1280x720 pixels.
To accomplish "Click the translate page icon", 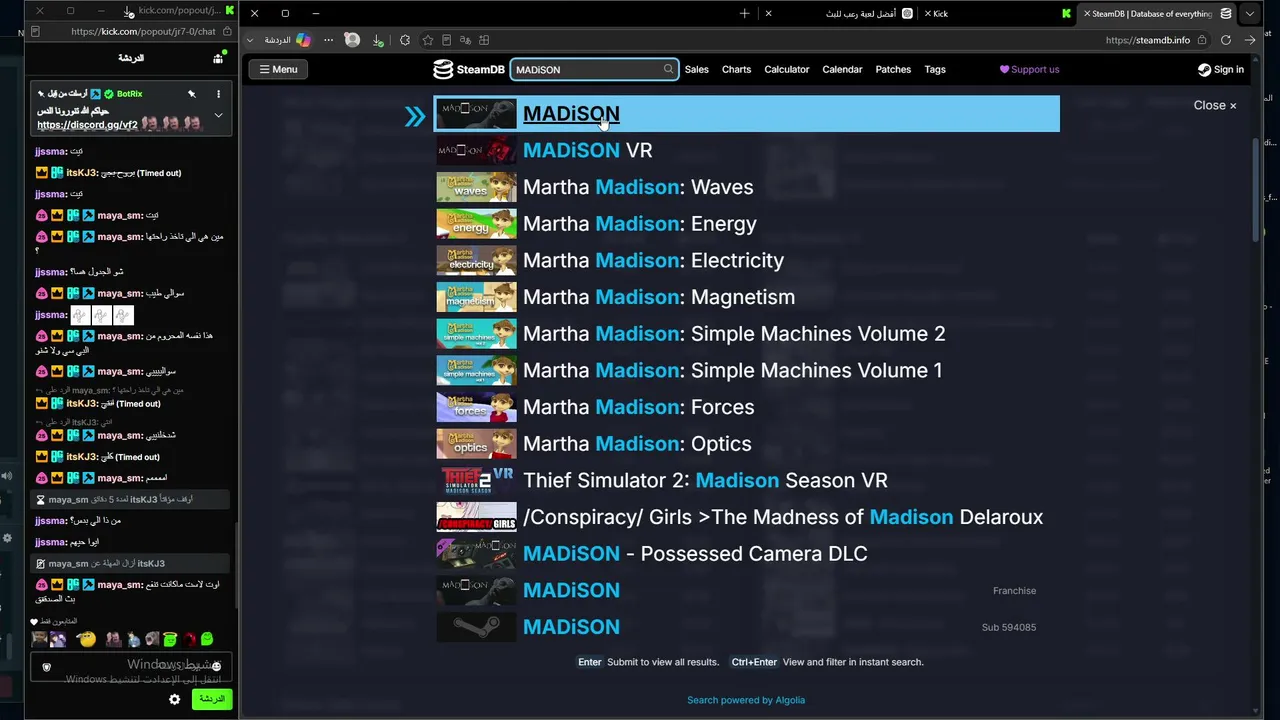I will pos(465,40).
